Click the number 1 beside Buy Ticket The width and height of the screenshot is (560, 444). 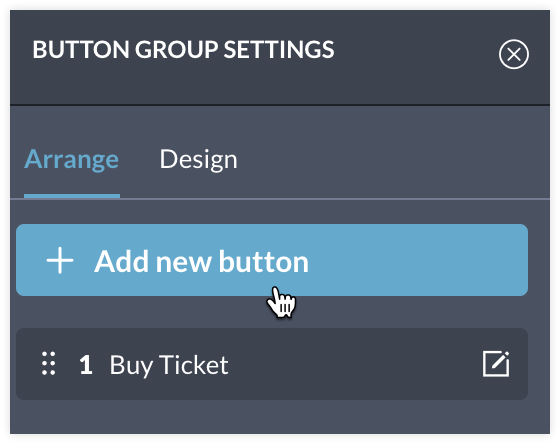[86, 365]
